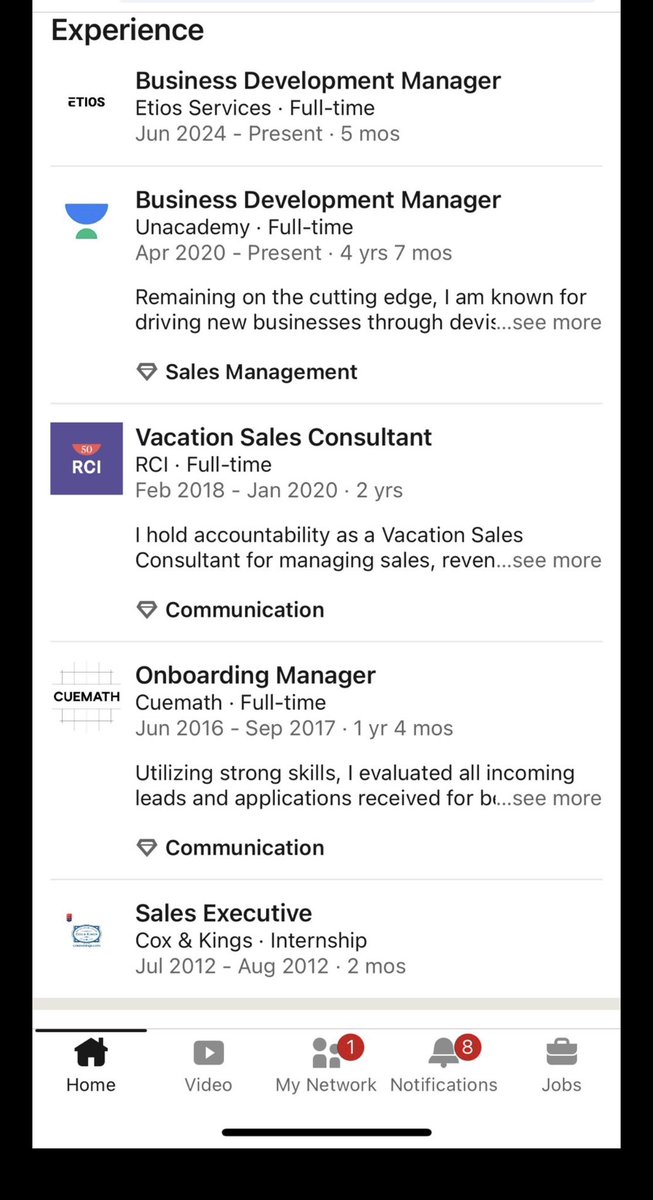Screen dimensions: 653x1200
Task: Open the Jobs briefcase icon
Action: [x=561, y=1052]
